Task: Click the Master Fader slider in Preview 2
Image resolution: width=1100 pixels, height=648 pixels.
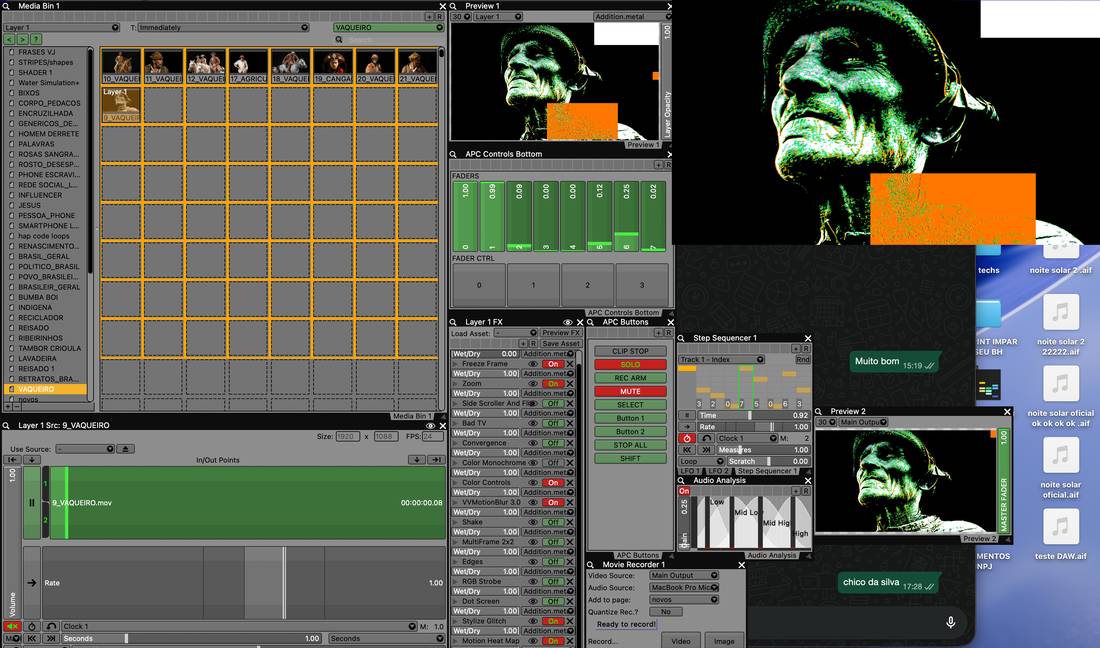Action: coord(1003,480)
